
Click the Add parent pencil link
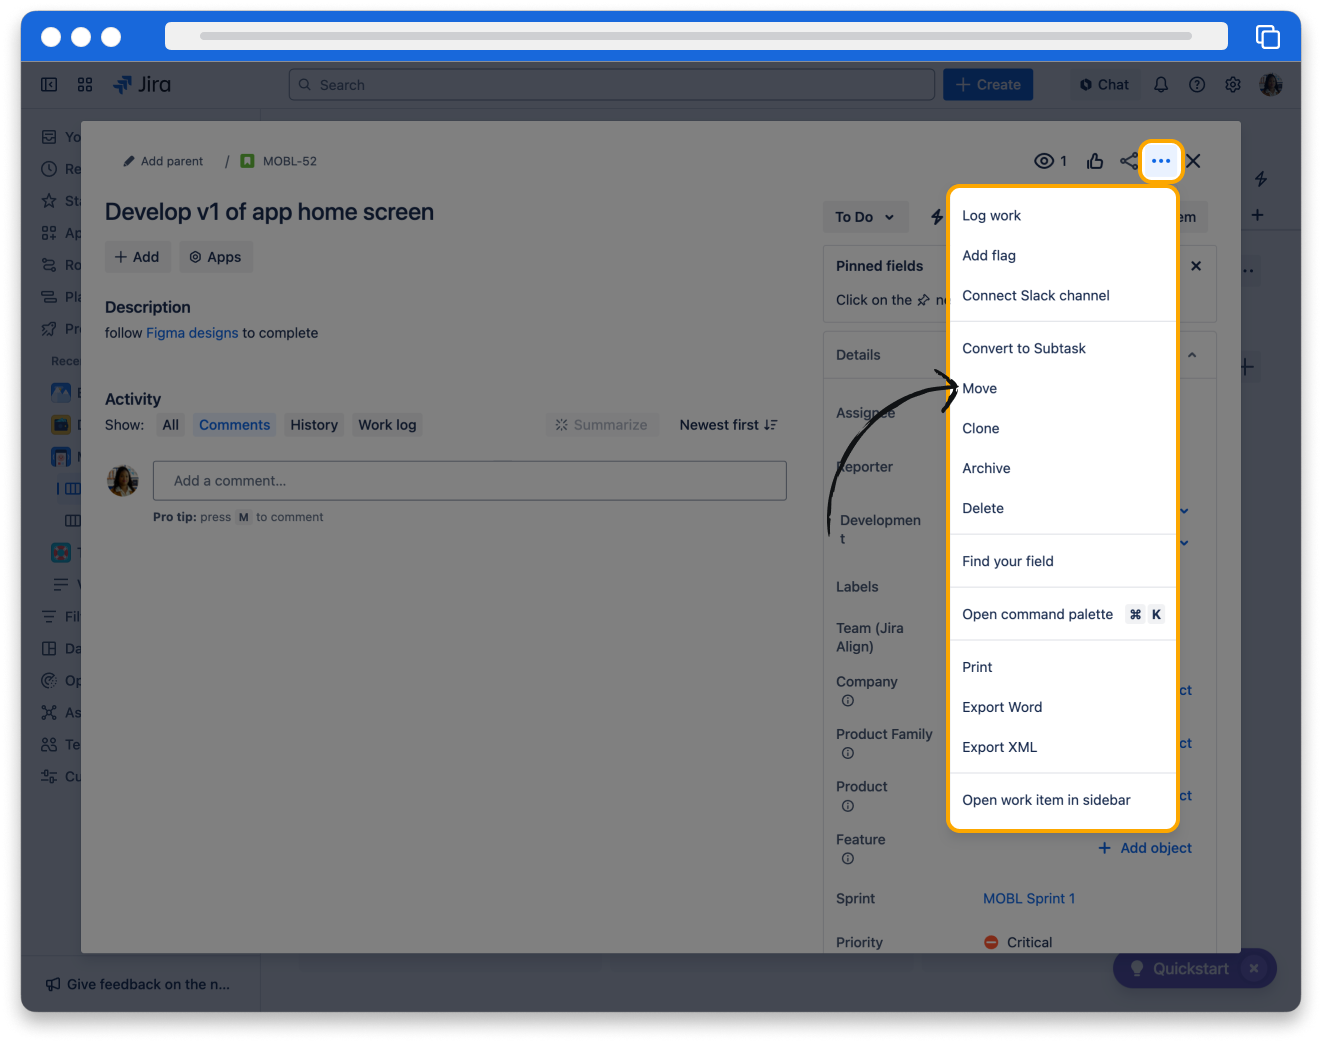(x=163, y=161)
